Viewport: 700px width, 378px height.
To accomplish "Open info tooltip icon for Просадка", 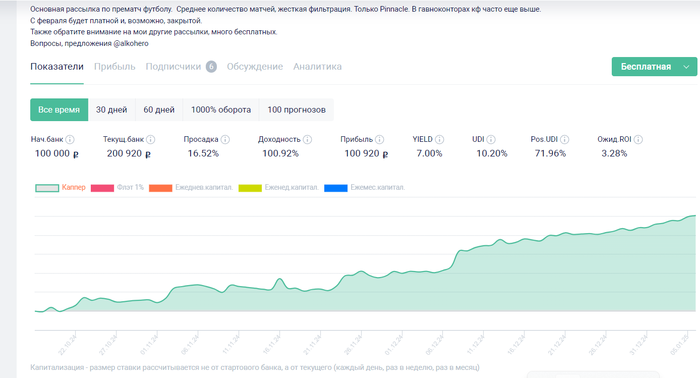I will coord(225,139).
